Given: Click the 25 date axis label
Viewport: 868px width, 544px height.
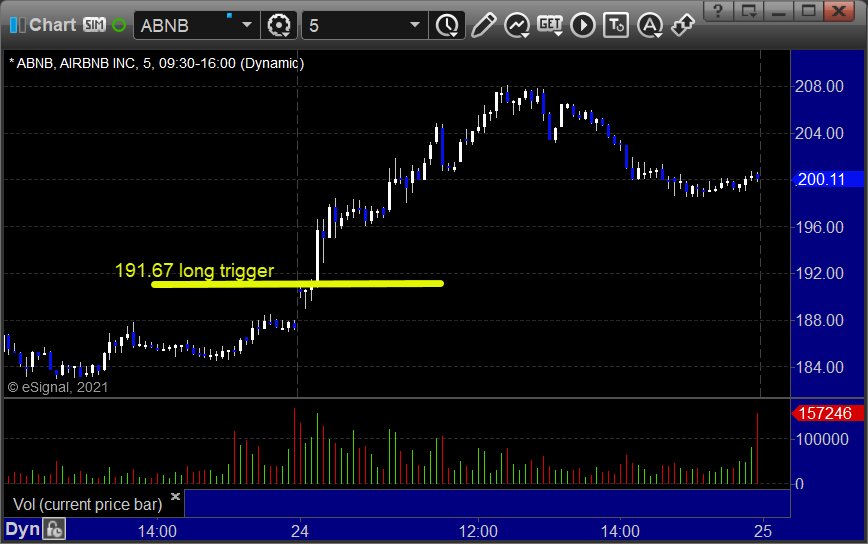Looking at the screenshot, I should pyautogui.click(x=763, y=531).
